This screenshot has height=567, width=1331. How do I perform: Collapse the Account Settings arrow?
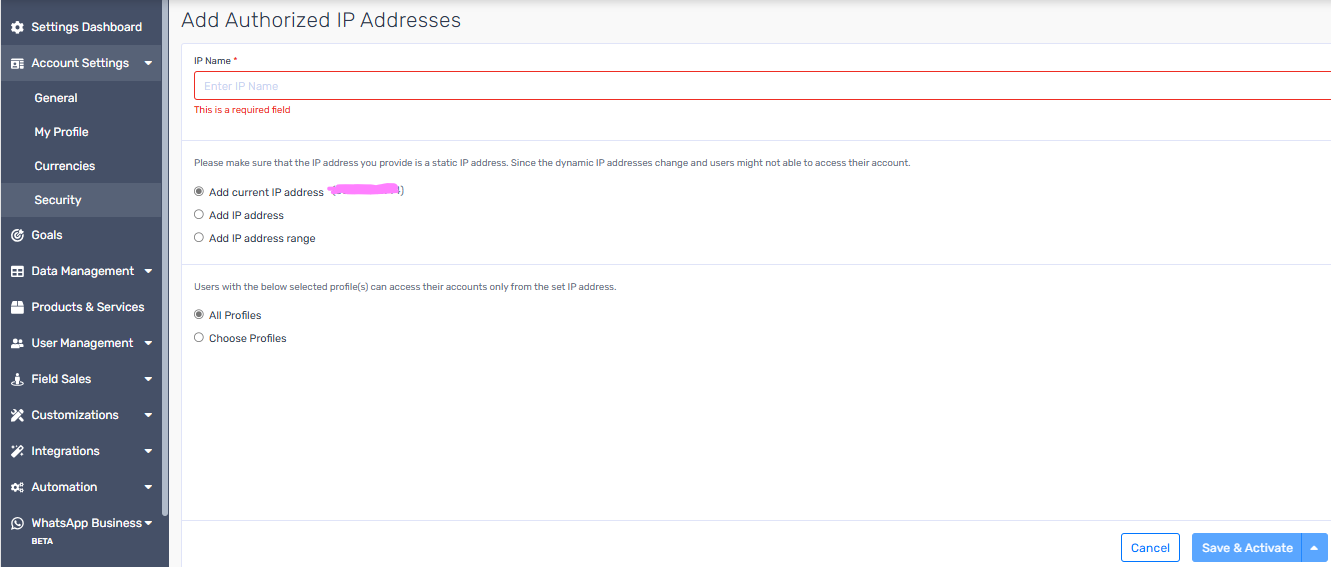click(x=148, y=63)
